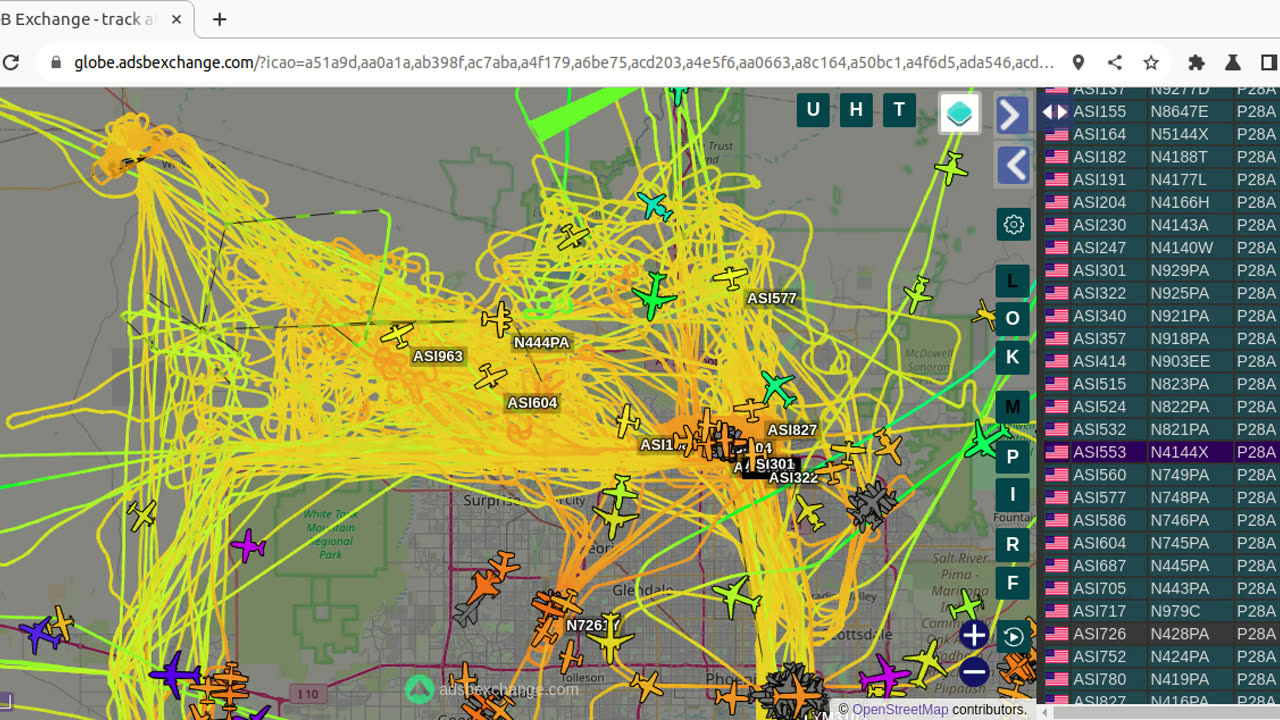Click the R button on map

(x=1012, y=544)
